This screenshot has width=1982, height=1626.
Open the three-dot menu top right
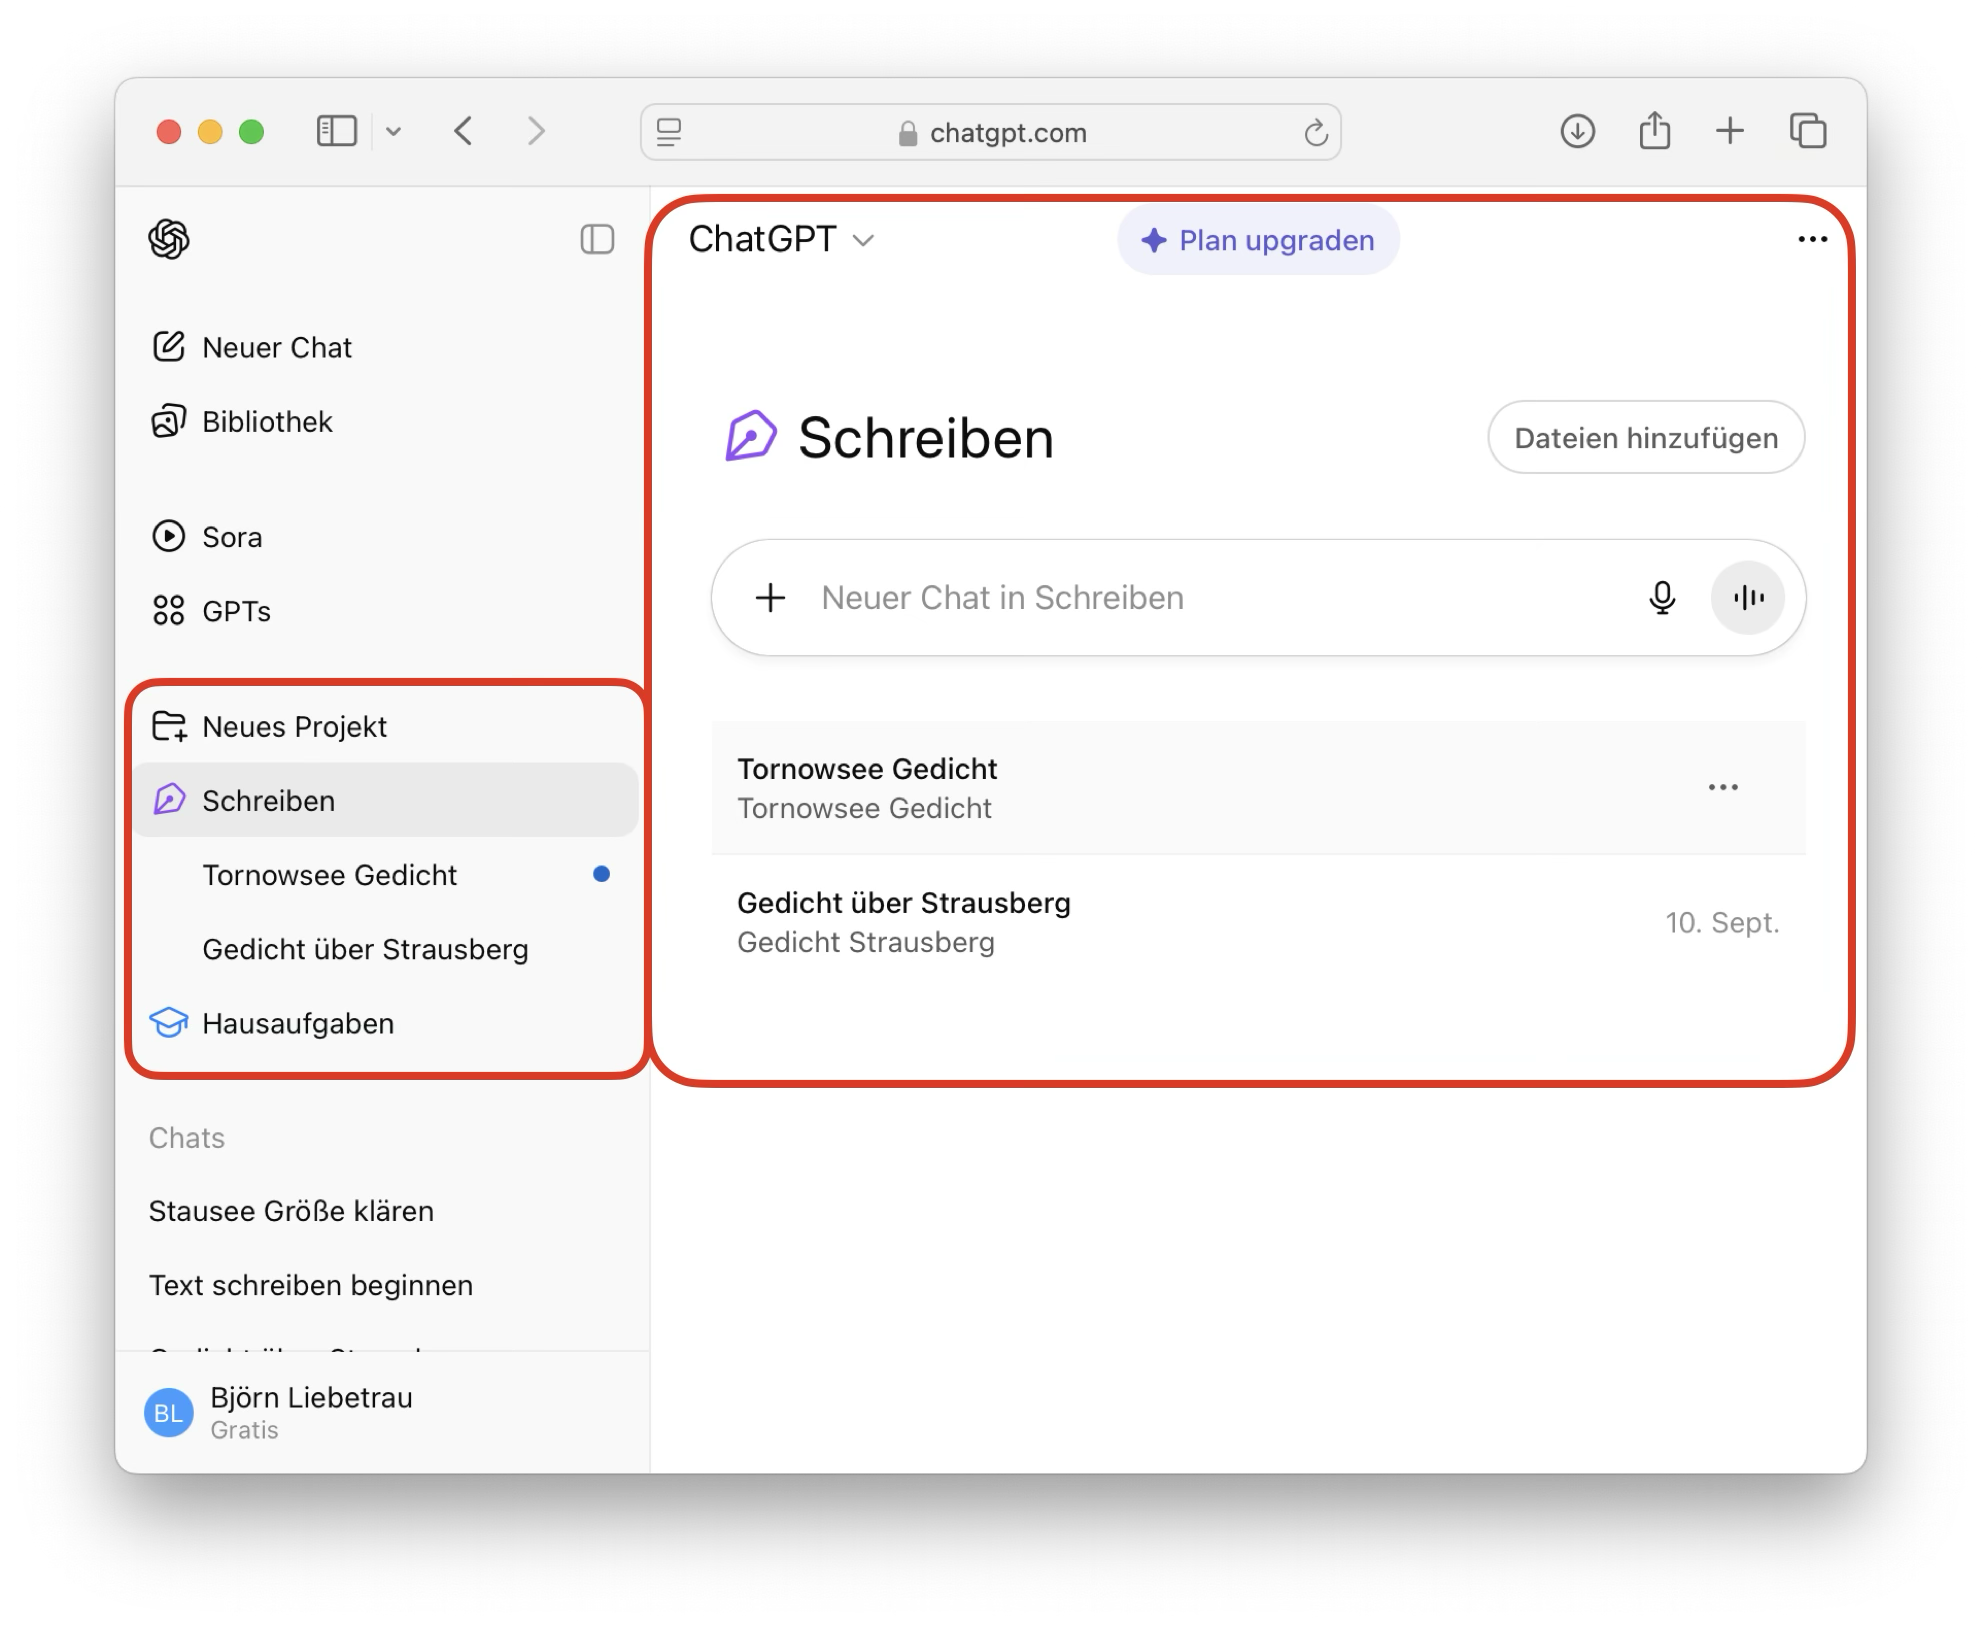click(x=1812, y=239)
